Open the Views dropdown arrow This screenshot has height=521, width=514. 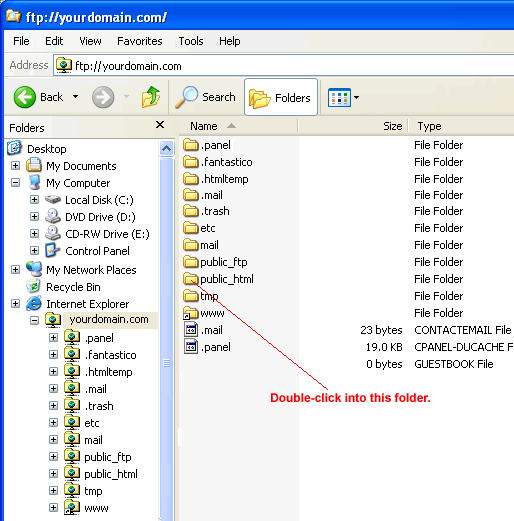point(356,98)
